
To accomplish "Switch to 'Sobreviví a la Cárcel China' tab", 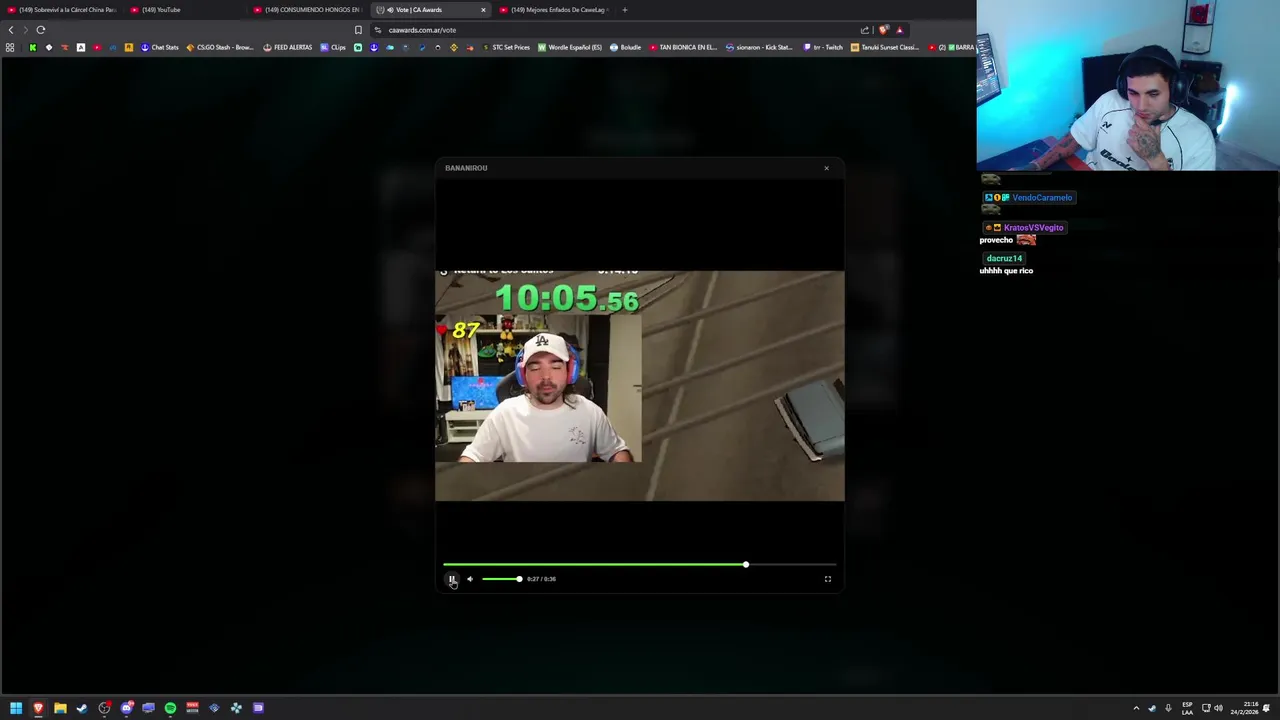I will click(x=62, y=10).
